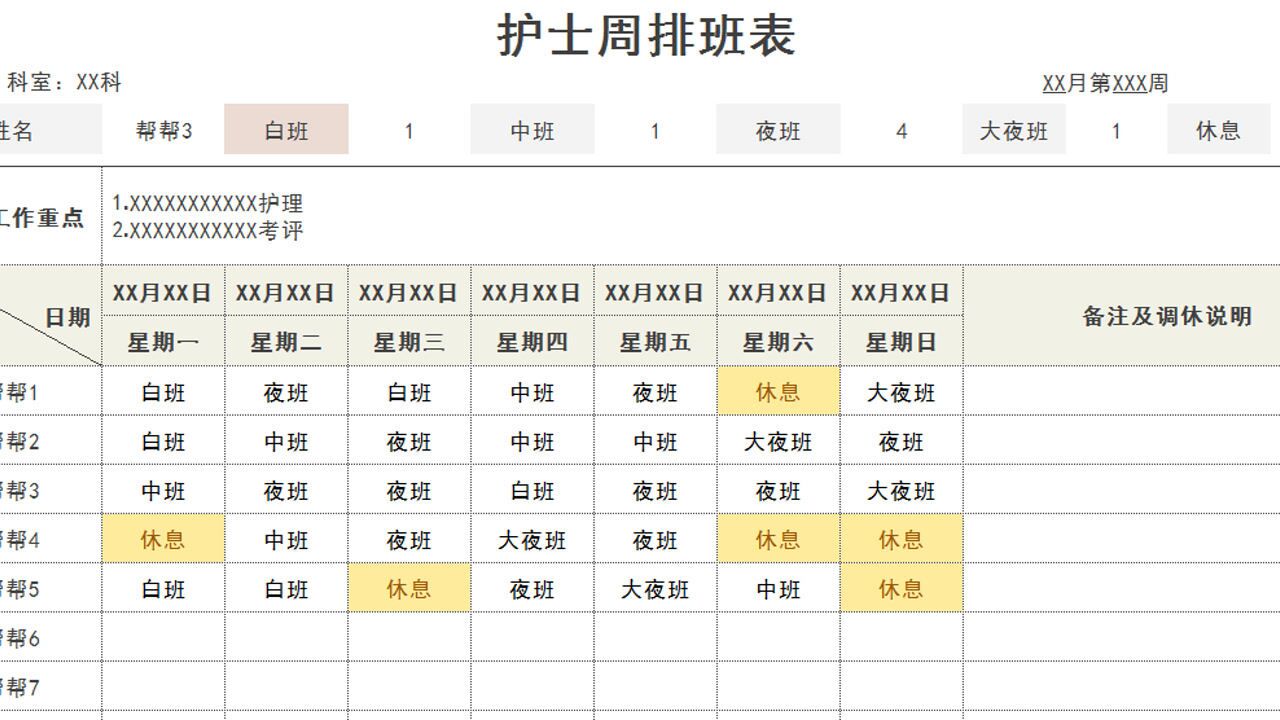Viewport: 1280px width, 720px height.
Task: Click 帮帮5's highlighted Sunday 休息 cell
Action: [901, 588]
